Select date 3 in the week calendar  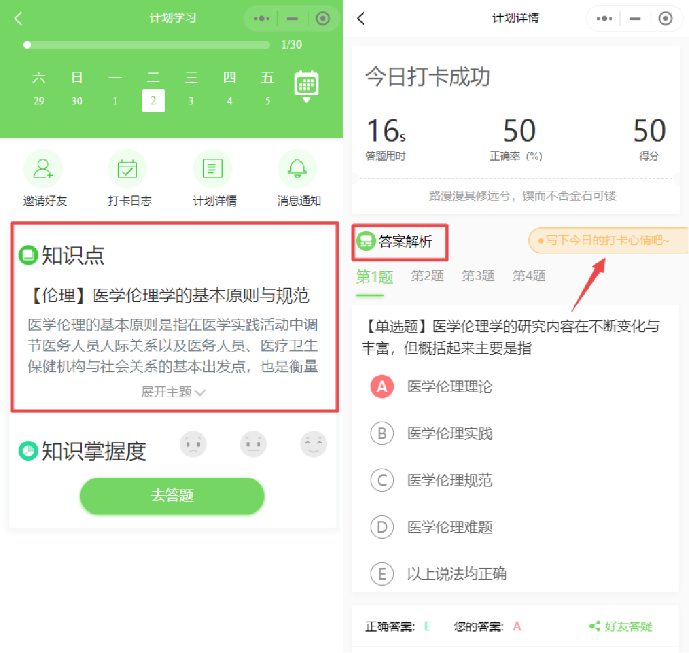click(191, 100)
